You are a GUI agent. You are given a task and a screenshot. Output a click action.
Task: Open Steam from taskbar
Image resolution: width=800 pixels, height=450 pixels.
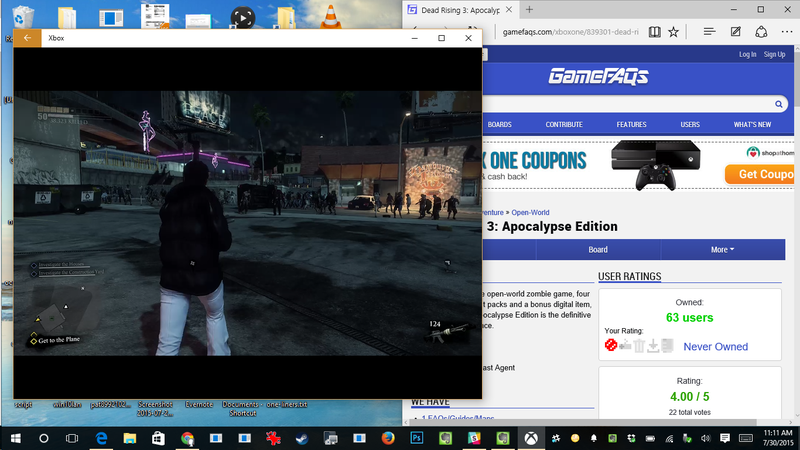point(302,438)
